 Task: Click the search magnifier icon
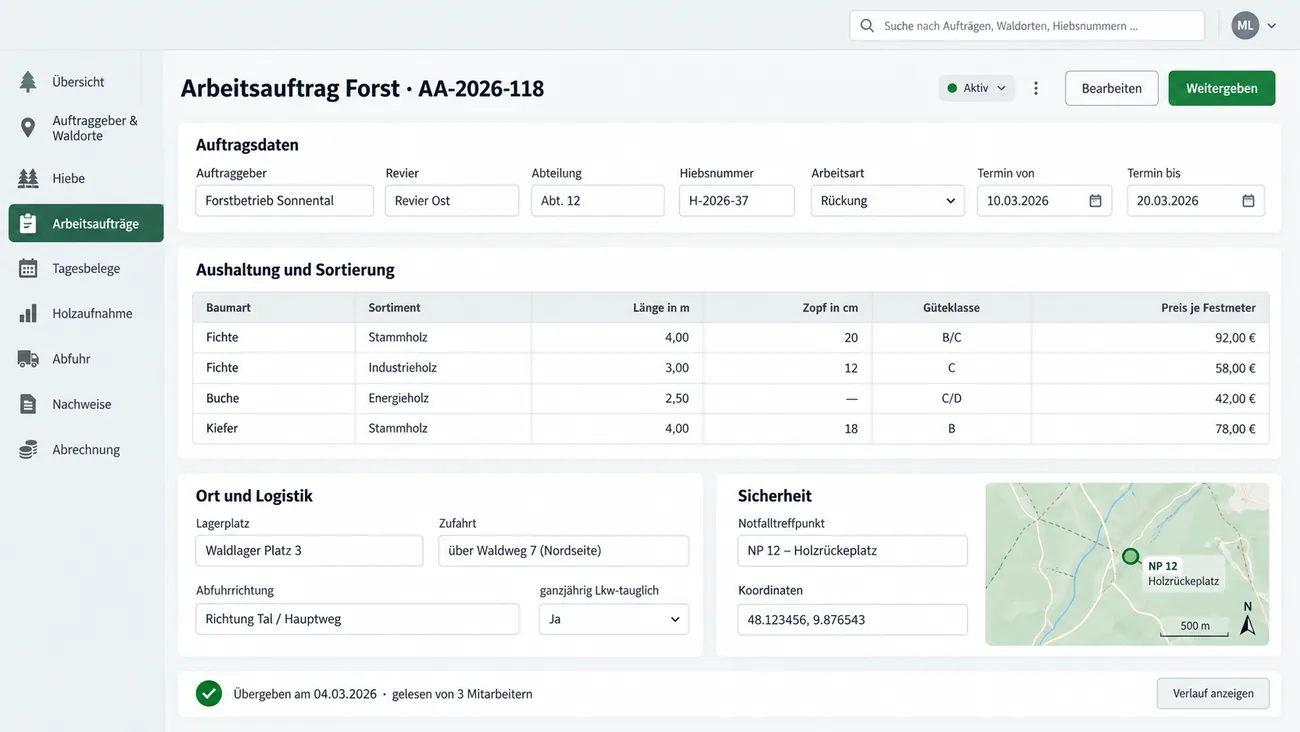click(867, 26)
